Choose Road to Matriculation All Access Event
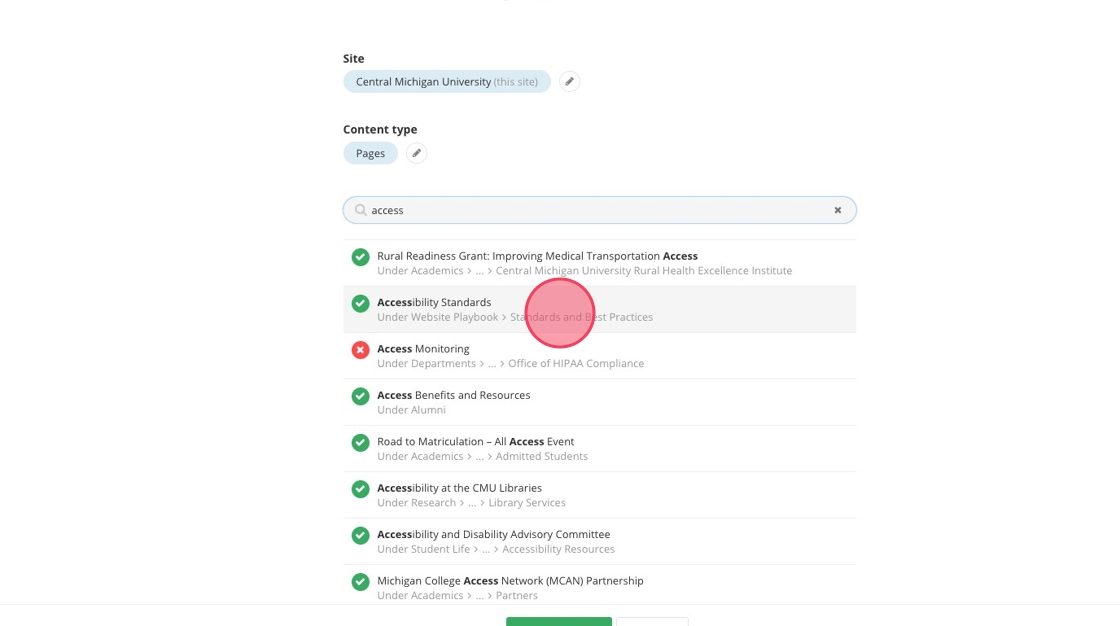 click(599, 449)
